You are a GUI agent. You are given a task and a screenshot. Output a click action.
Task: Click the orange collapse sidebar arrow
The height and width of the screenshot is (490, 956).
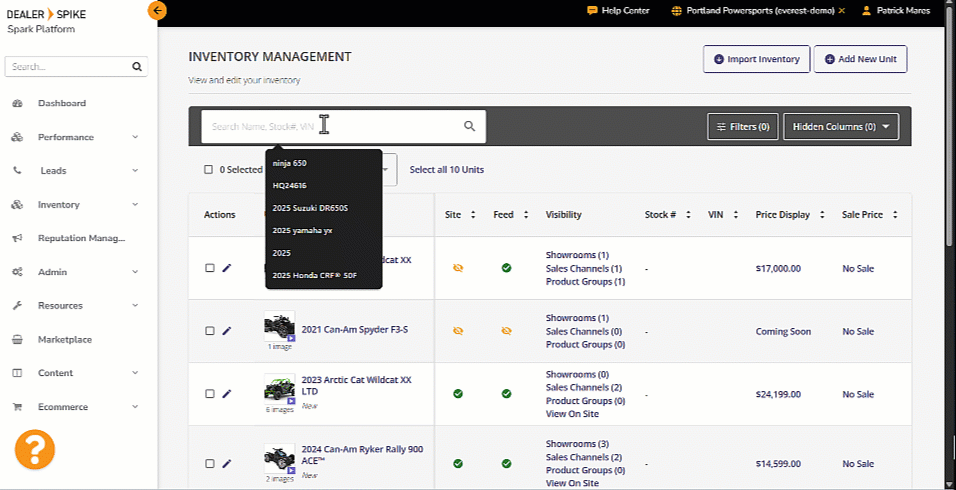click(157, 11)
